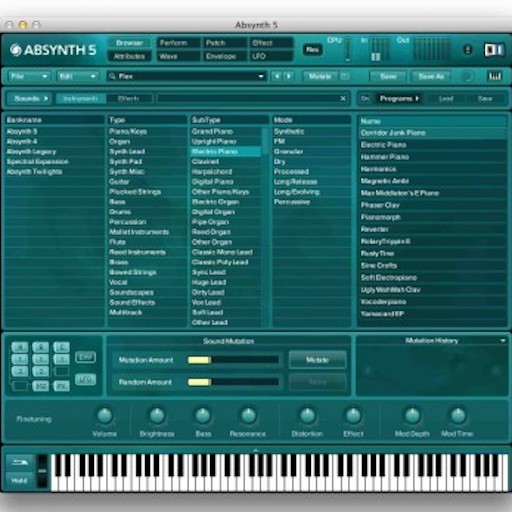Image resolution: width=512 pixels, height=512 pixels.
Task: Toggle the LFO module button in mutation panel
Action: pyautogui.click(x=86, y=379)
